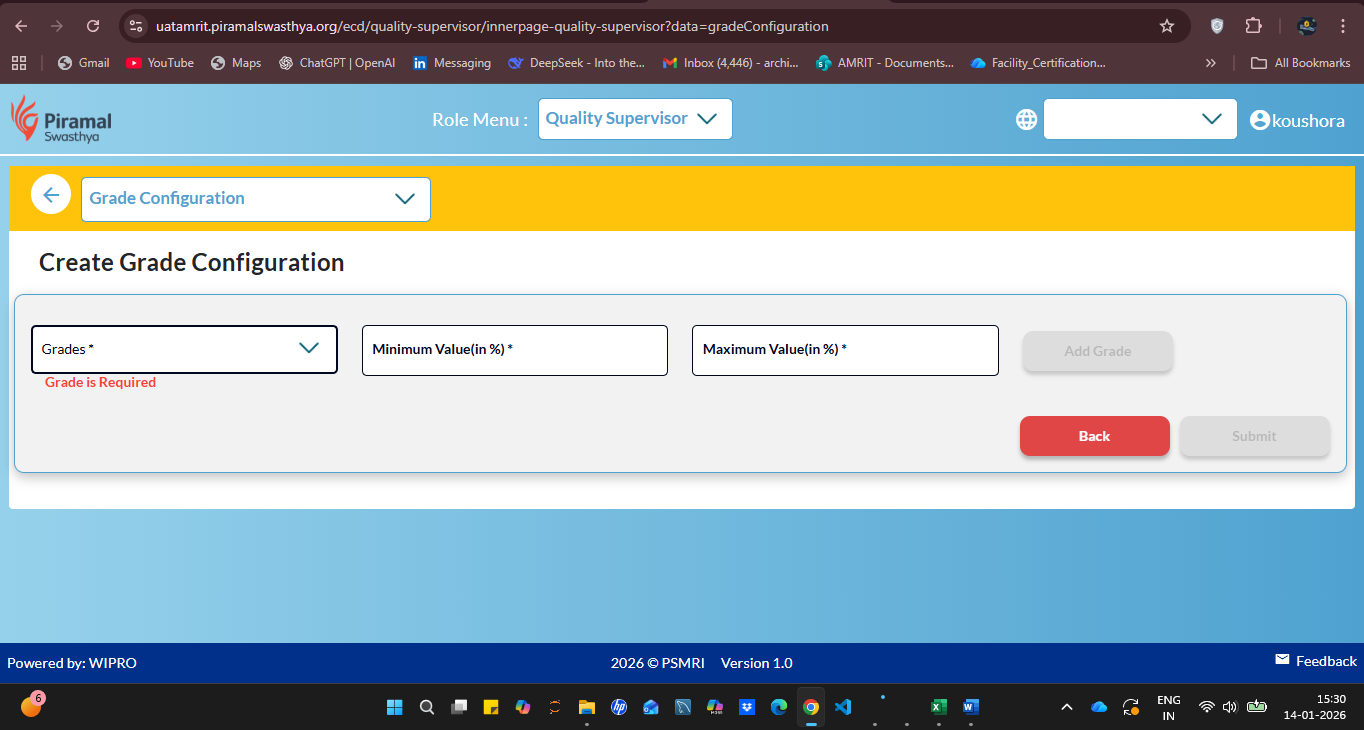The height and width of the screenshot is (730, 1364).
Task: Open the Gmail bookmark
Action: coord(83,63)
